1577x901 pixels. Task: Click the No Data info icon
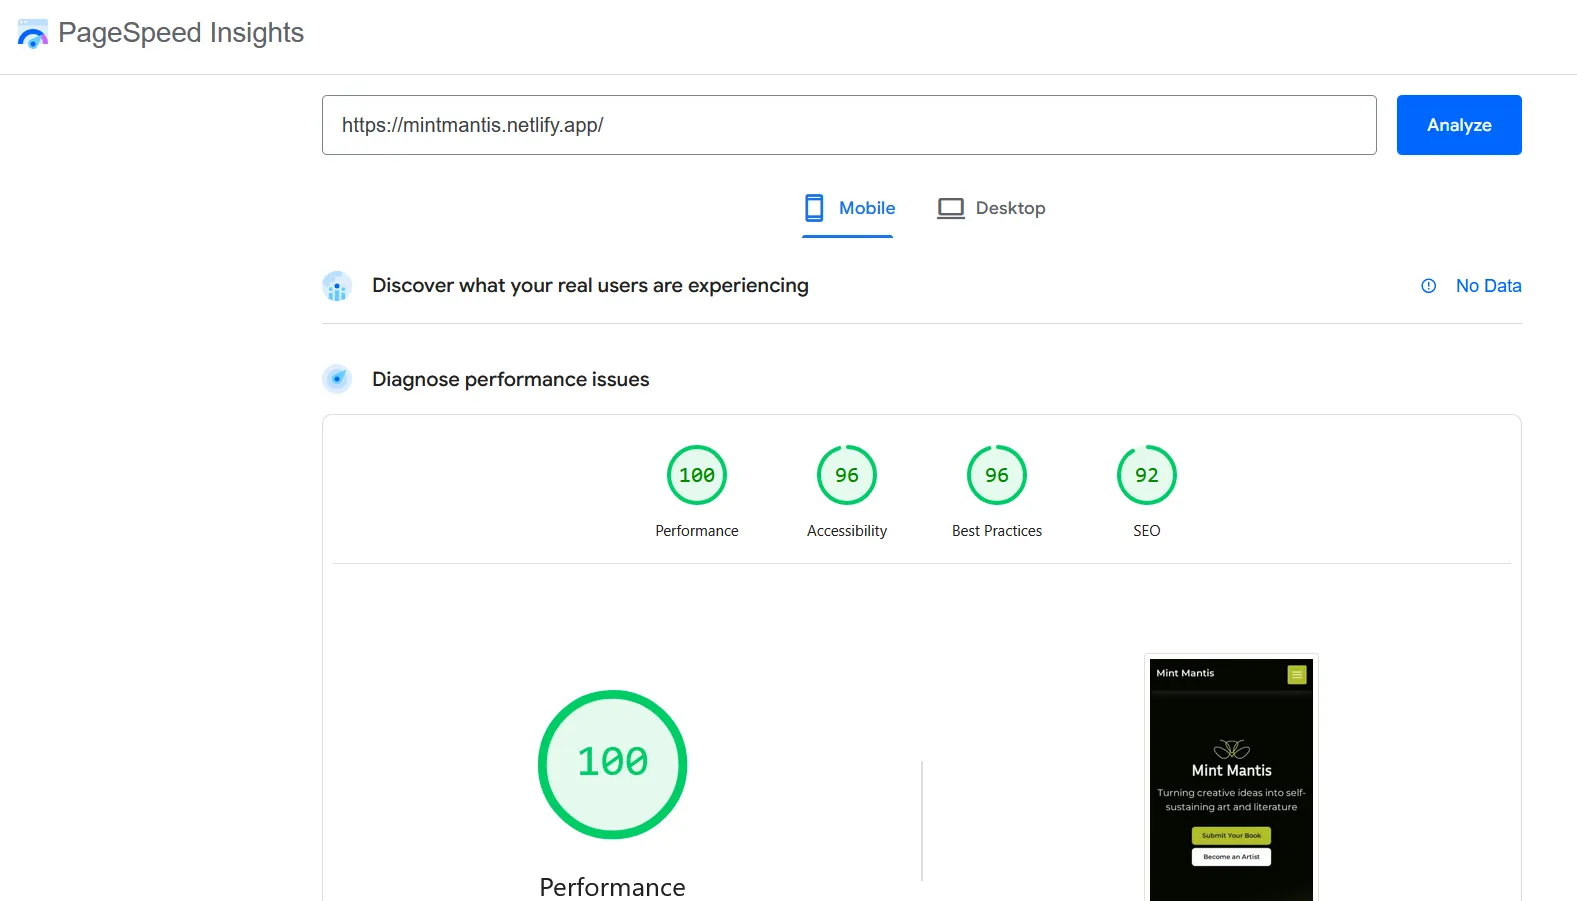[1429, 286]
